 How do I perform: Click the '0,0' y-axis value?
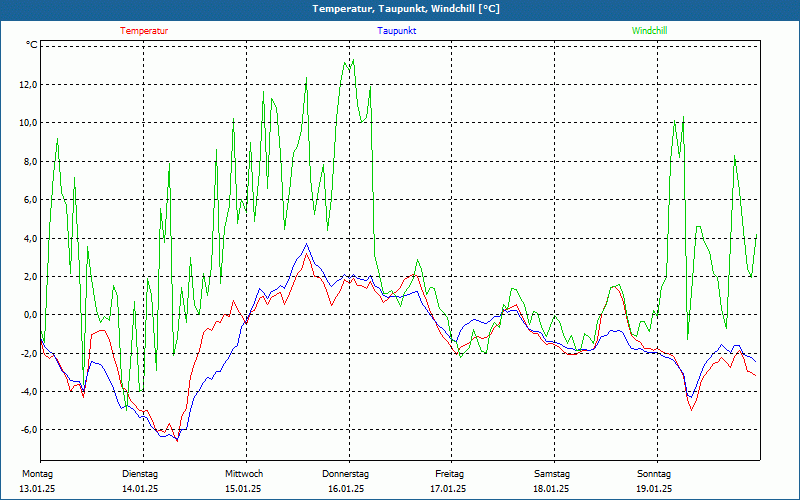pos(31,315)
